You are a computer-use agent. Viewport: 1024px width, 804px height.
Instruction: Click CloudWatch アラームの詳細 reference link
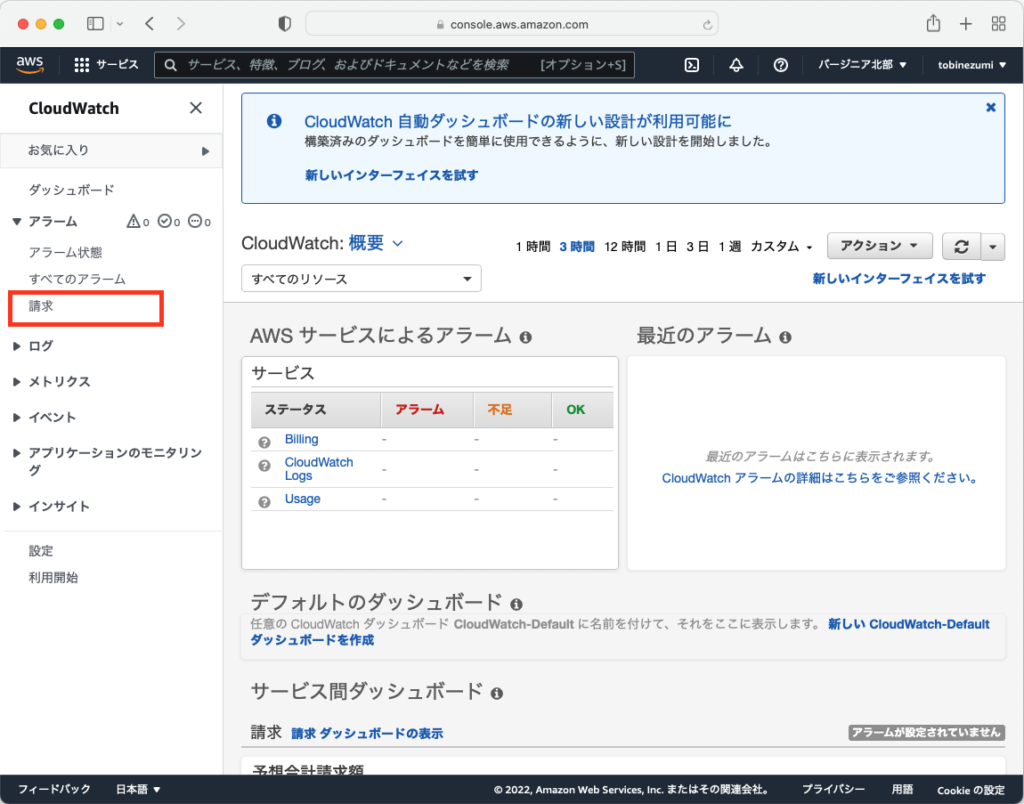819,478
